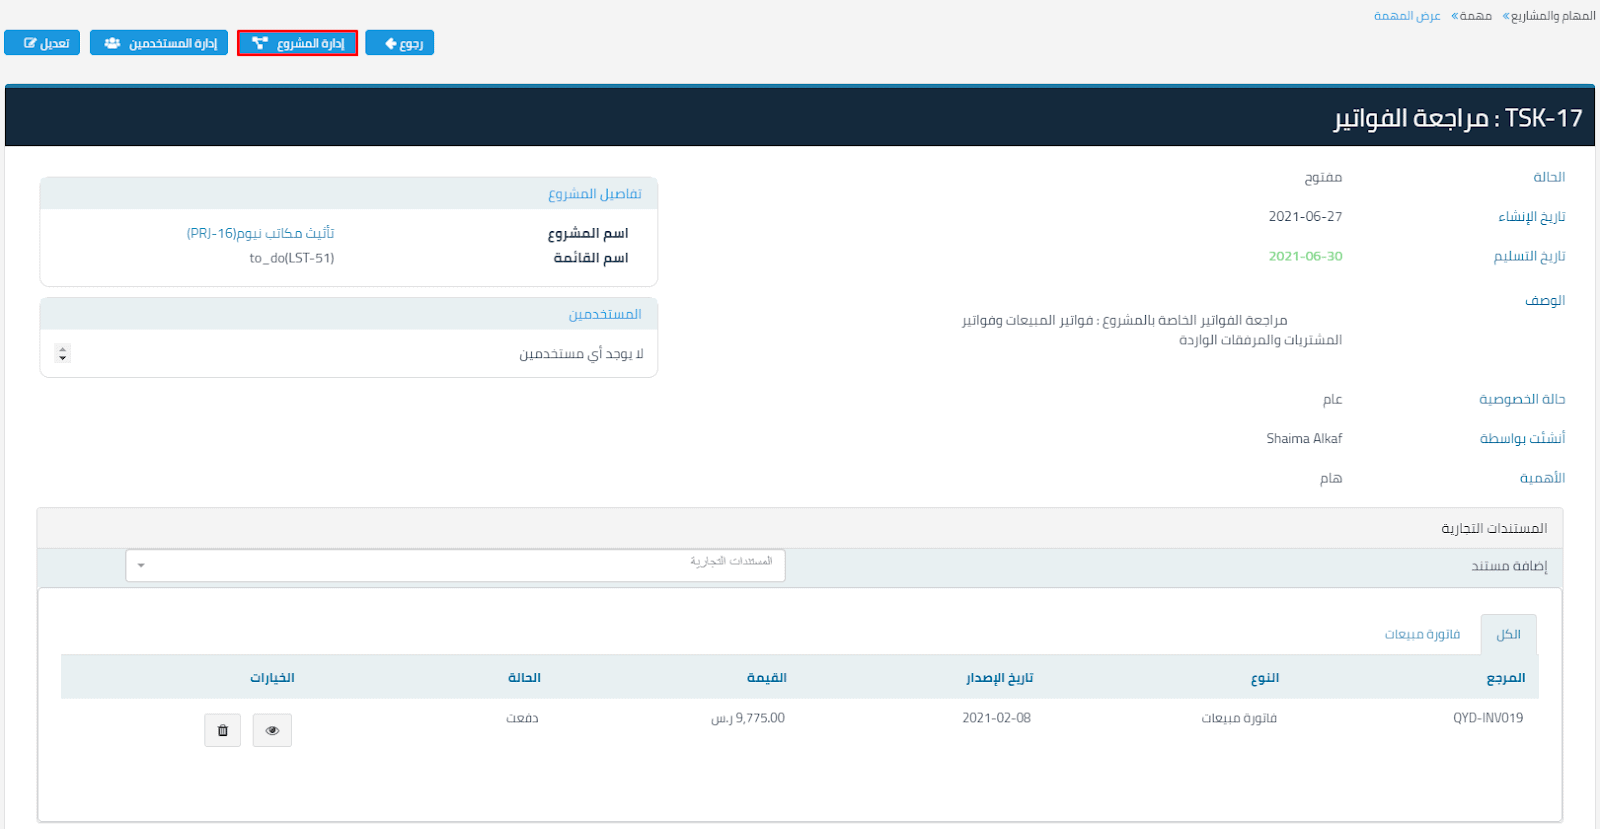The height and width of the screenshot is (829, 1600).
Task: Click the المستخدمين panel header
Action: (605, 314)
